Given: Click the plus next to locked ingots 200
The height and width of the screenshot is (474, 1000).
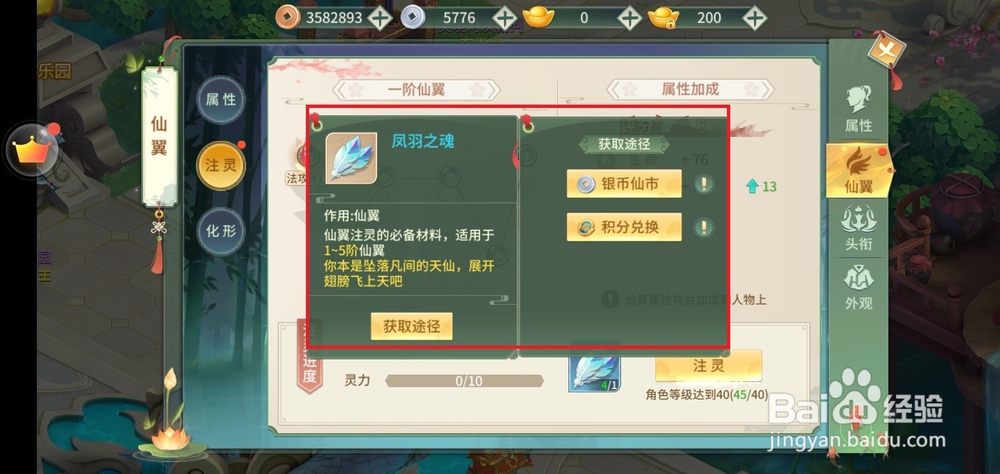Looking at the screenshot, I should coord(754,18).
